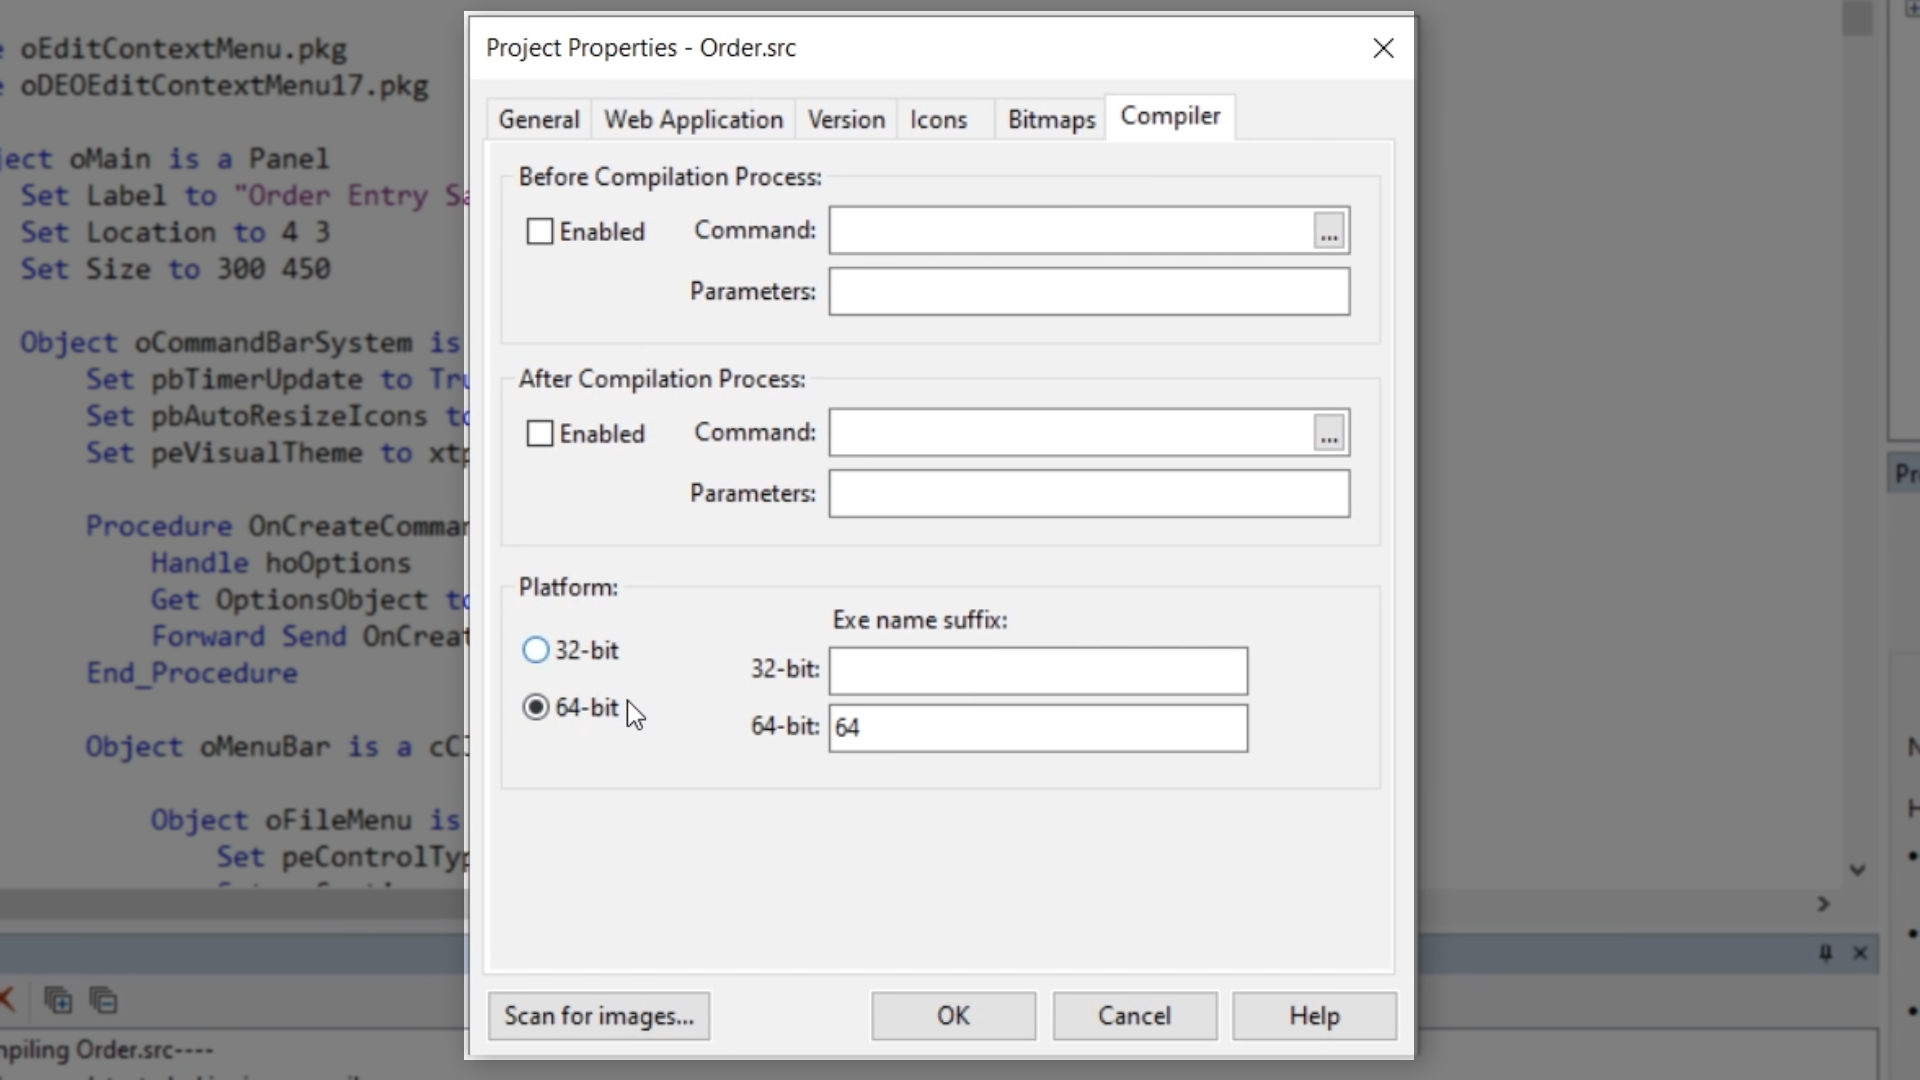Click the expand-all icon in the output panel
The height and width of the screenshot is (1080, 1920).
[x=58, y=1000]
